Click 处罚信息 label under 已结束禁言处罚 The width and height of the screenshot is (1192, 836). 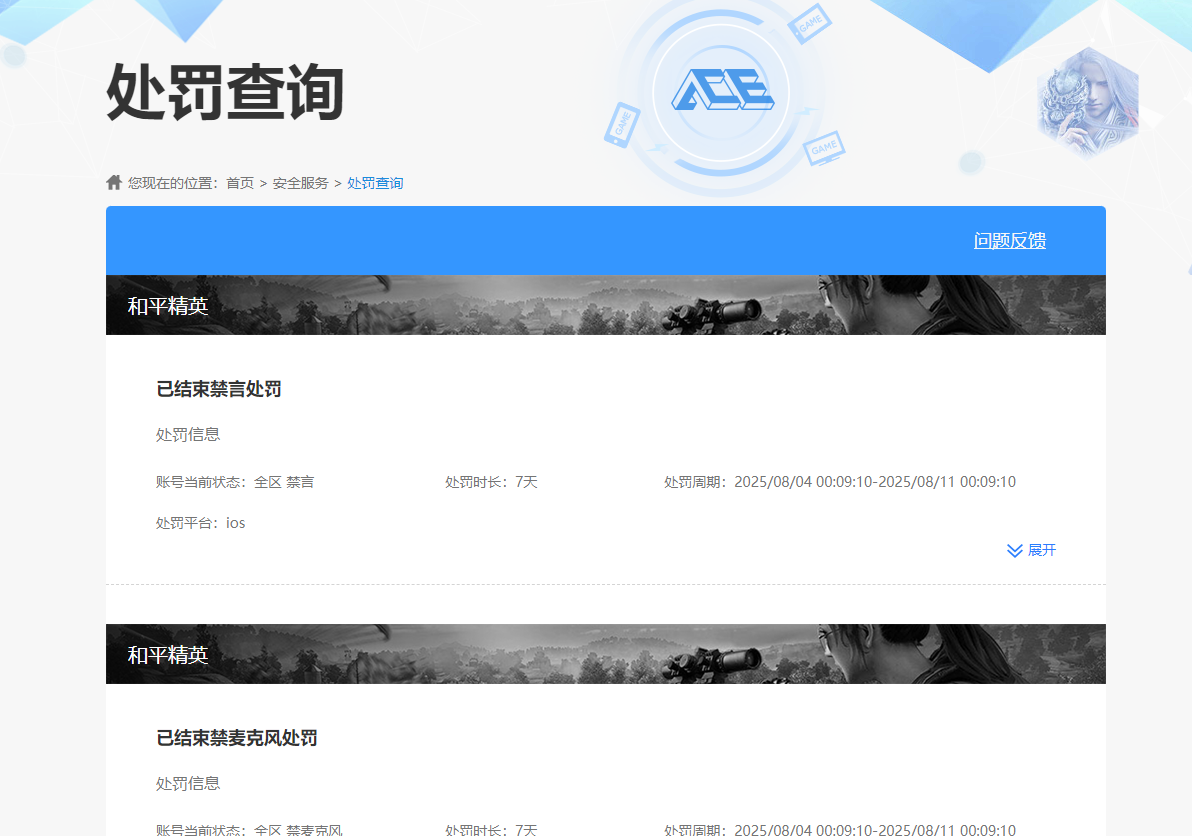188,435
